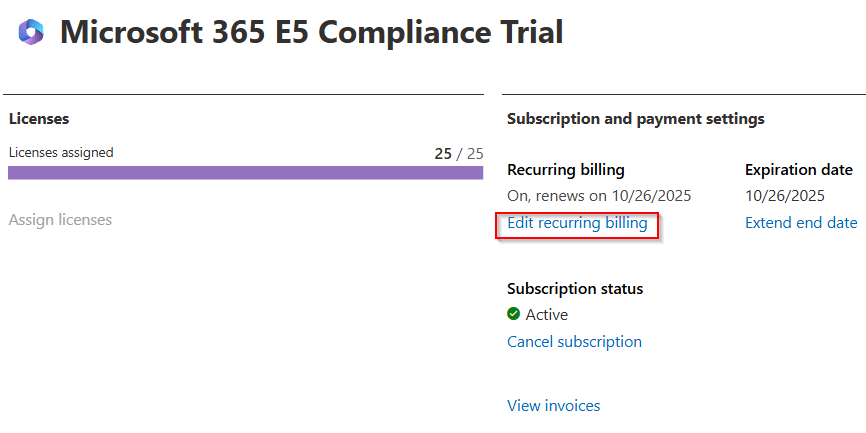This screenshot has height=433, width=866.
Task: Click the Active status text
Action: [x=547, y=314]
